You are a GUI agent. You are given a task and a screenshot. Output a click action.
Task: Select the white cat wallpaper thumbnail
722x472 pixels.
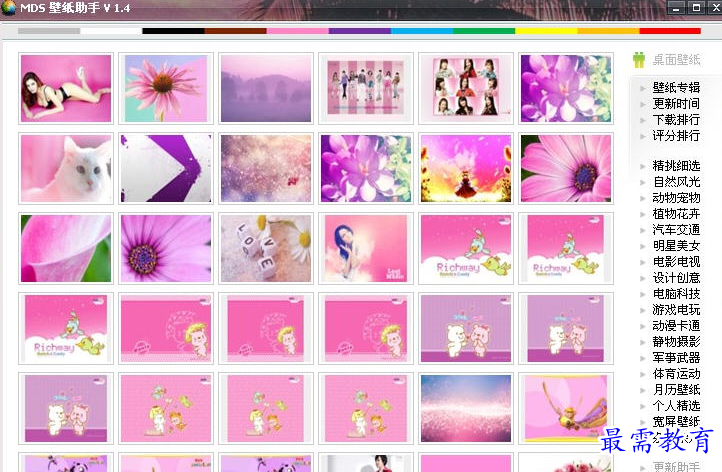click(66, 169)
